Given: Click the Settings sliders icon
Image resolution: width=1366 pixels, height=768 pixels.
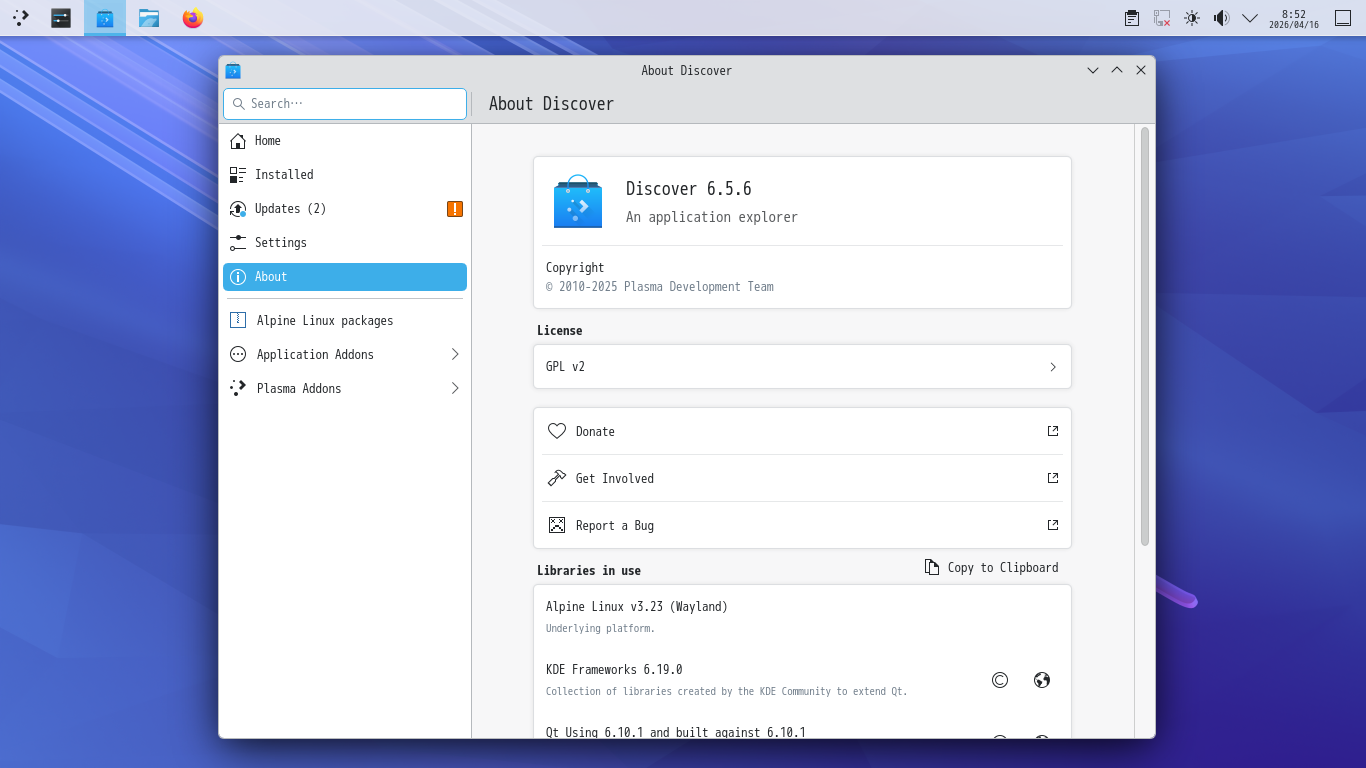Looking at the screenshot, I should pyautogui.click(x=238, y=243).
